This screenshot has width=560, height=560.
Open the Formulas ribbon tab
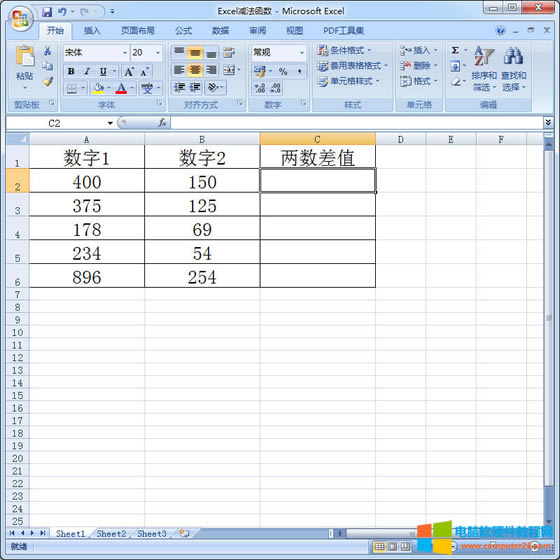(184, 31)
